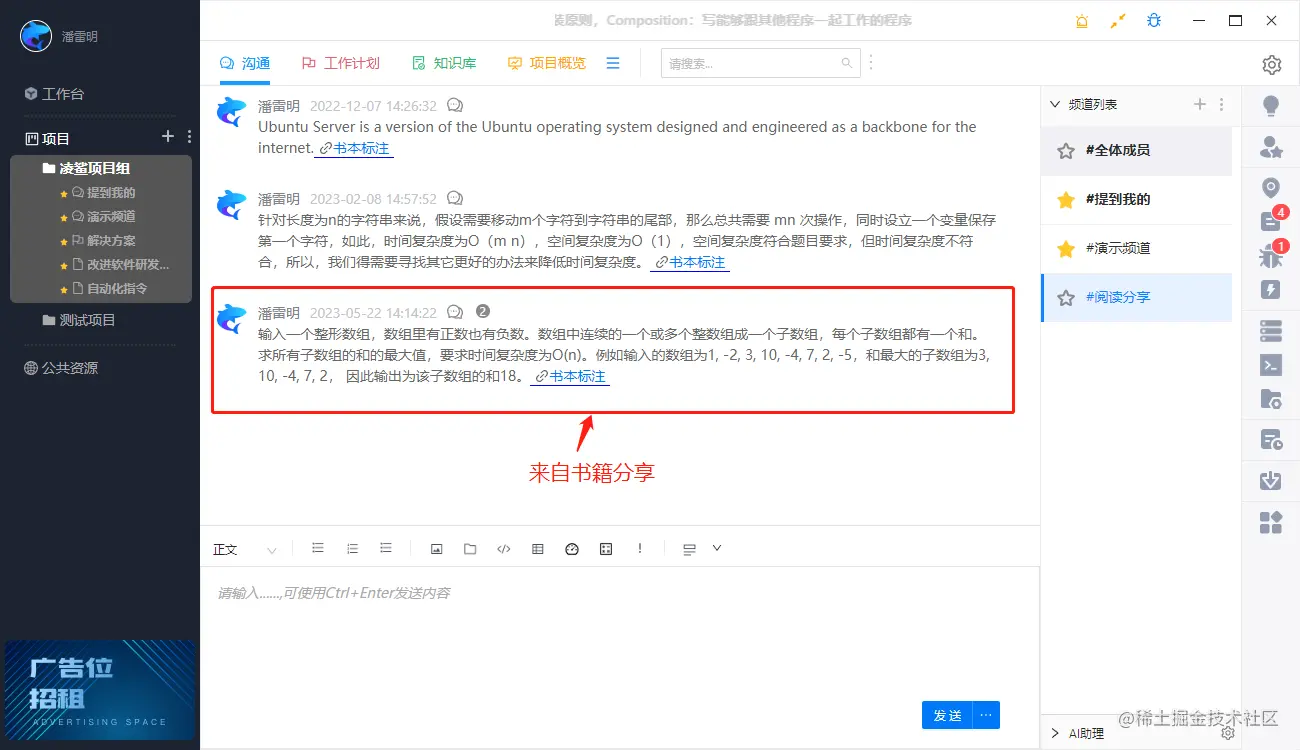Click the blue bug icon in title bar
This screenshot has height=750, width=1300.
click(1154, 20)
